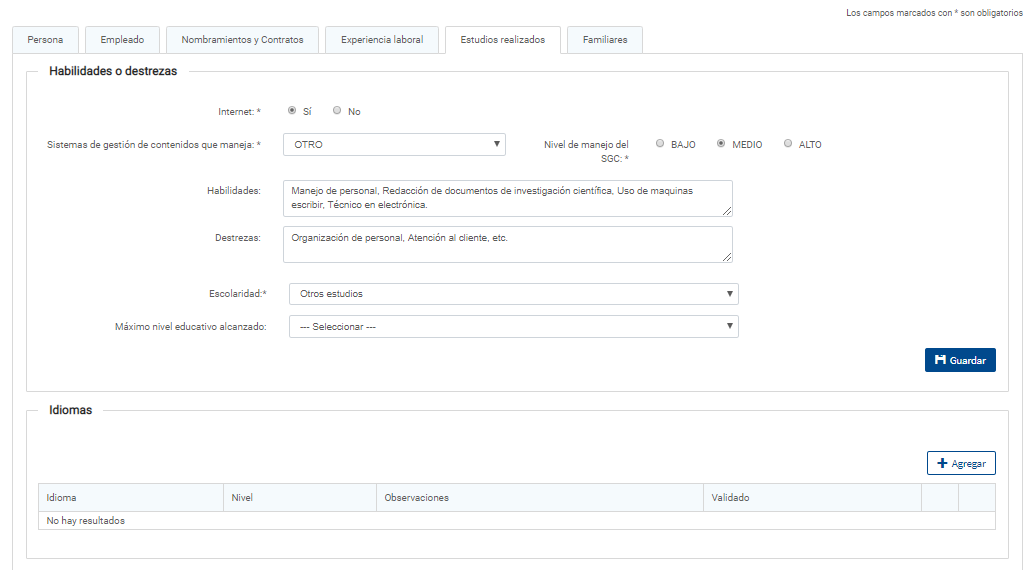
Task: Click the Validado column header
Action: pos(812,497)
